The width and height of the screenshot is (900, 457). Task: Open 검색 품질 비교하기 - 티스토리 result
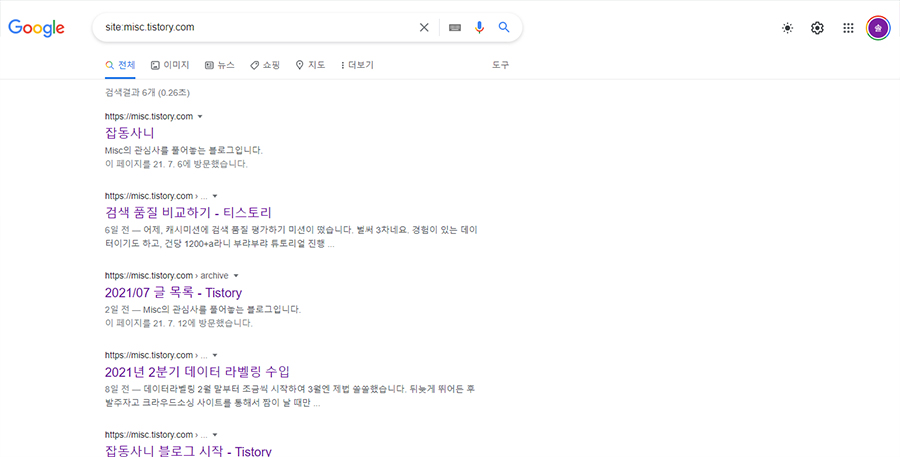pos(188,212)
